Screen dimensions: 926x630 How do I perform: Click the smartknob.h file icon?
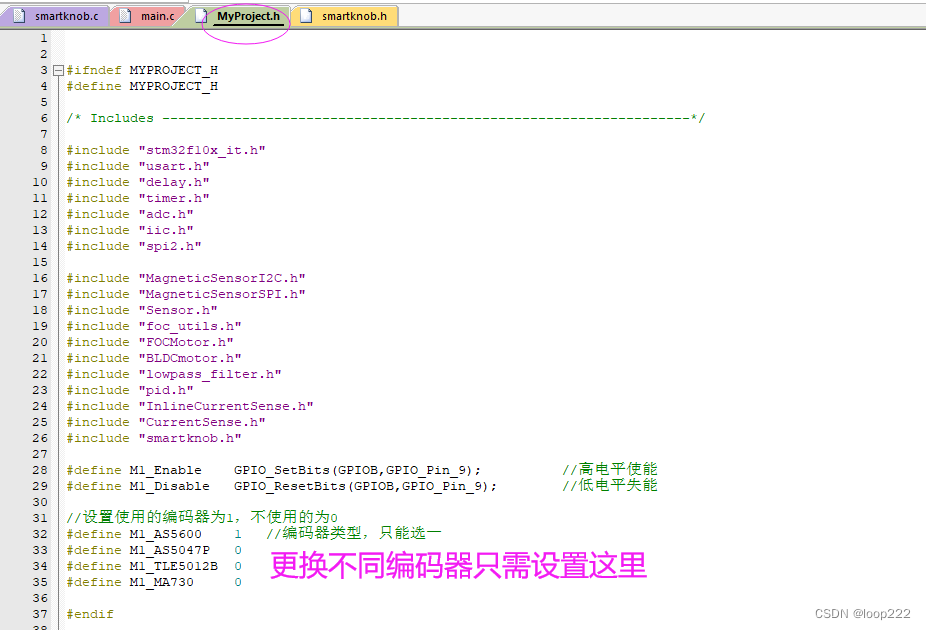[x=306, y=16]
